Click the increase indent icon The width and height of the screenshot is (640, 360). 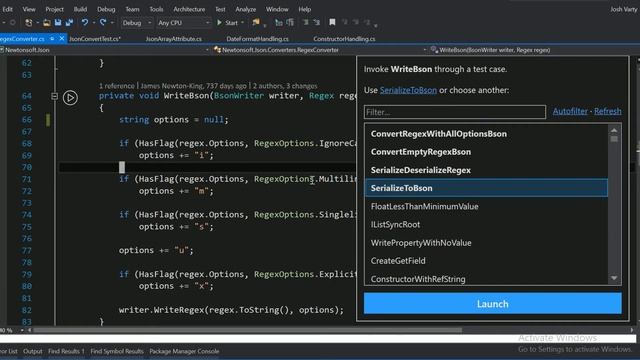(317, 23)
